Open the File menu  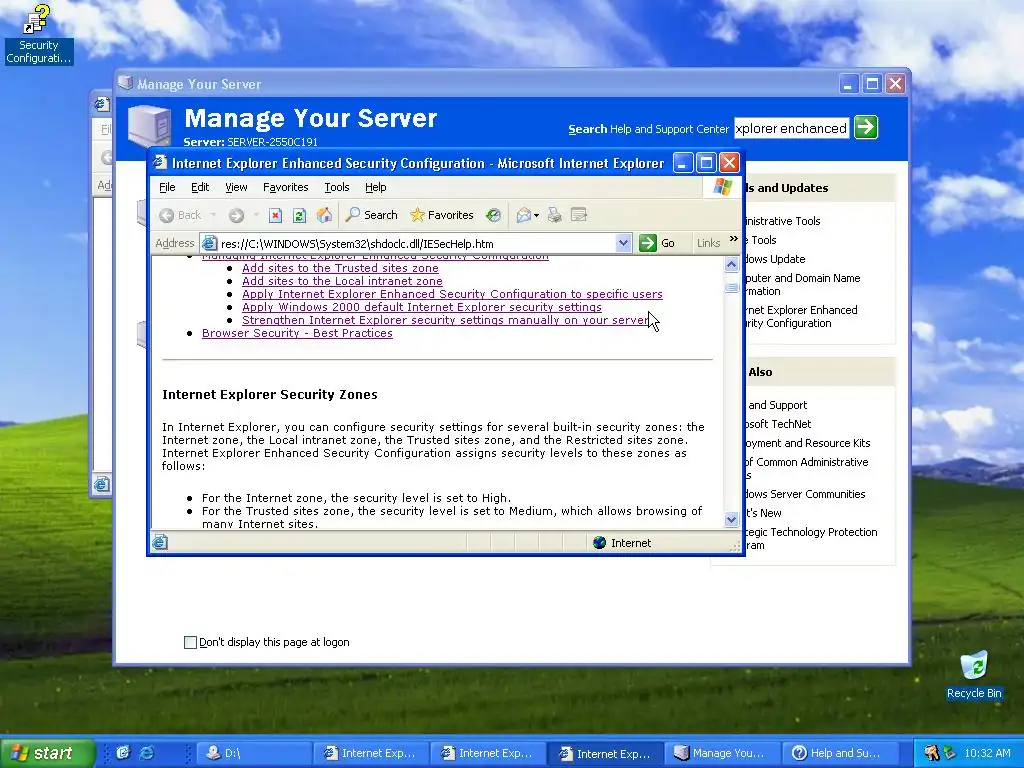[x=167, y=187]
